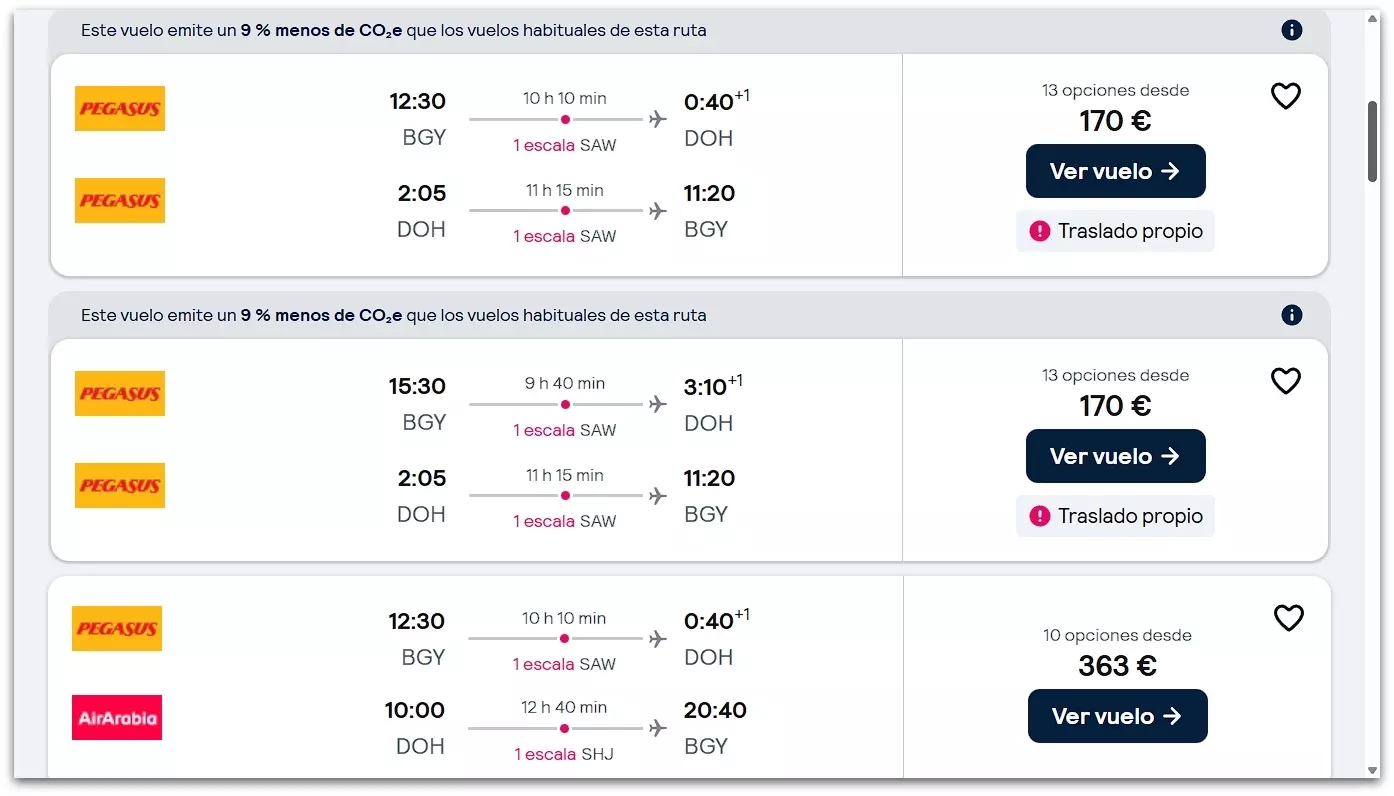
Task: Click 1 escala SAW on 9 h 40 min leg
Action: [564, 430]
